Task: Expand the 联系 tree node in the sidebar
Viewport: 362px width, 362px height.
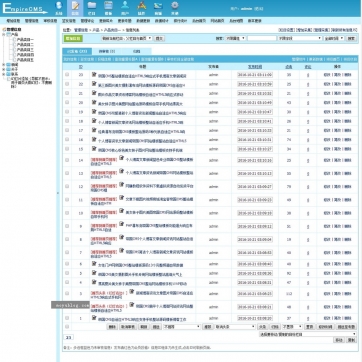Action: [x=4, y=74]
